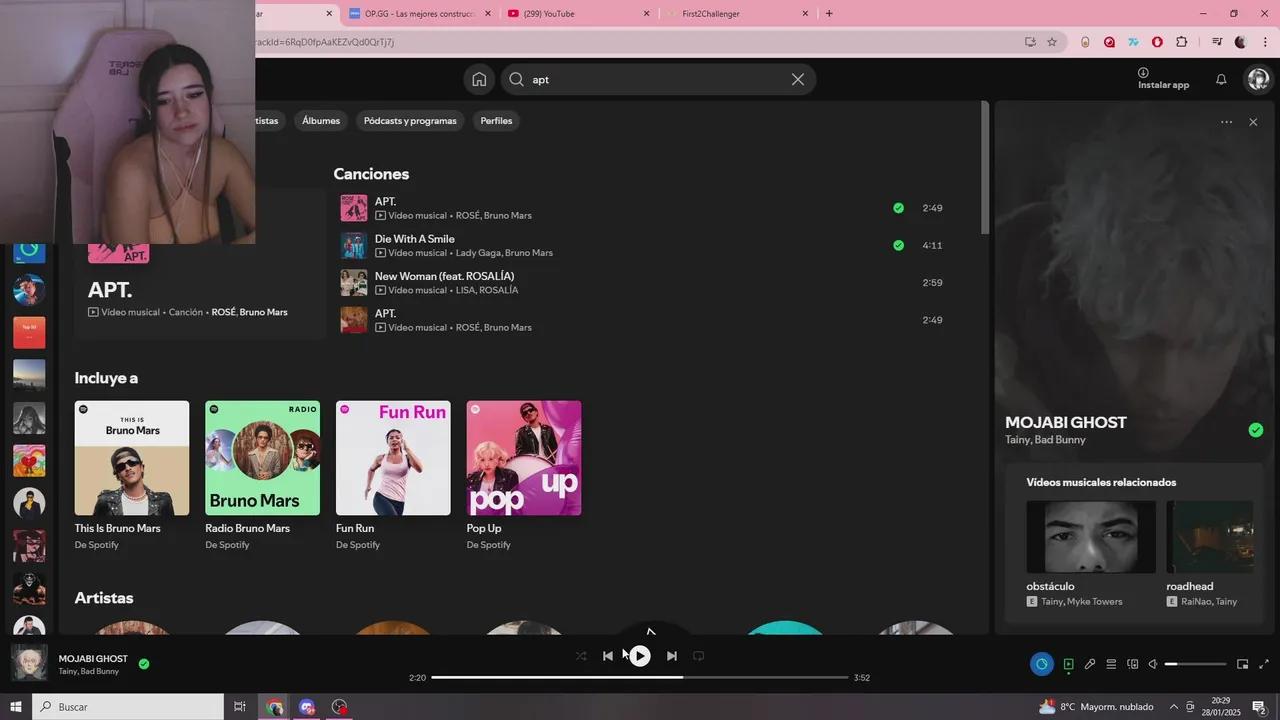Open the Windows Start menu
This screenshot has height=720, width=1280.
coord(16,707)
